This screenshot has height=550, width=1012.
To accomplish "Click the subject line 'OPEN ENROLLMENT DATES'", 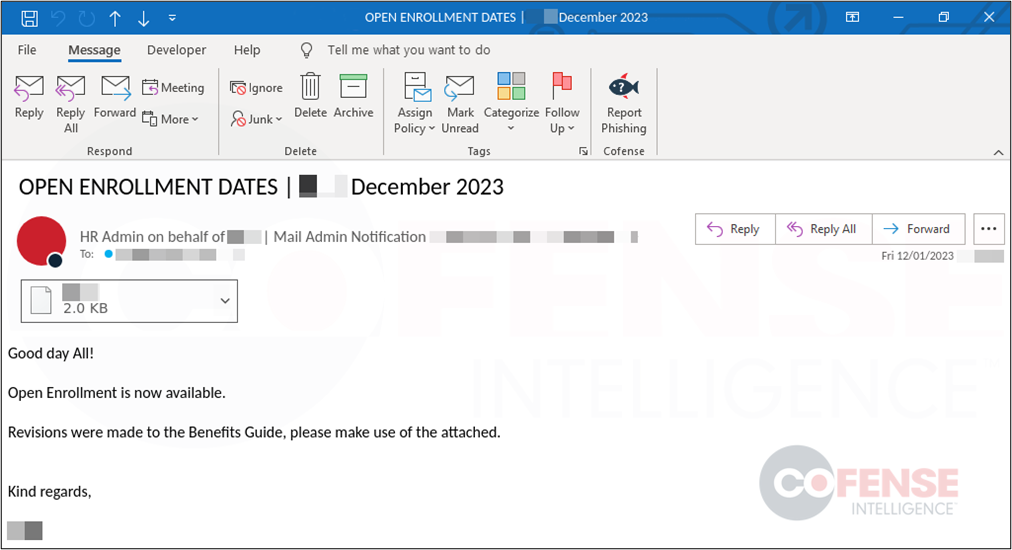I will (x=148, y=187).
